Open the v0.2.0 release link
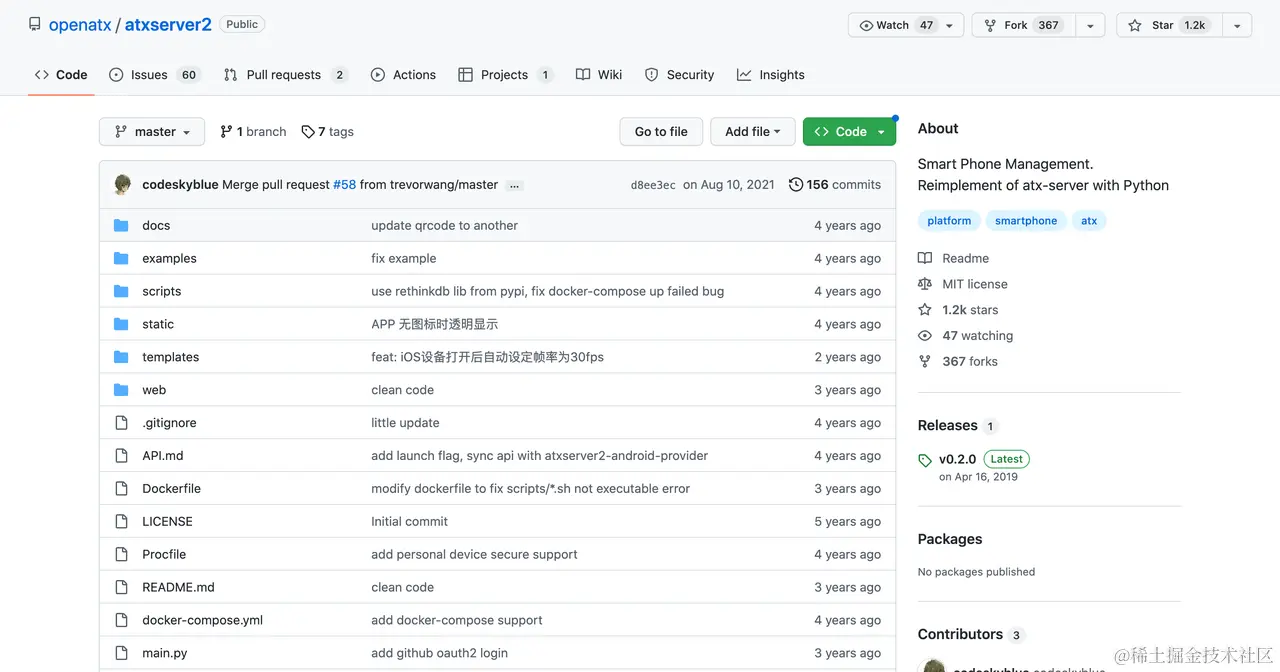Screen dimensions: 1280x672 tap(957, 460)
